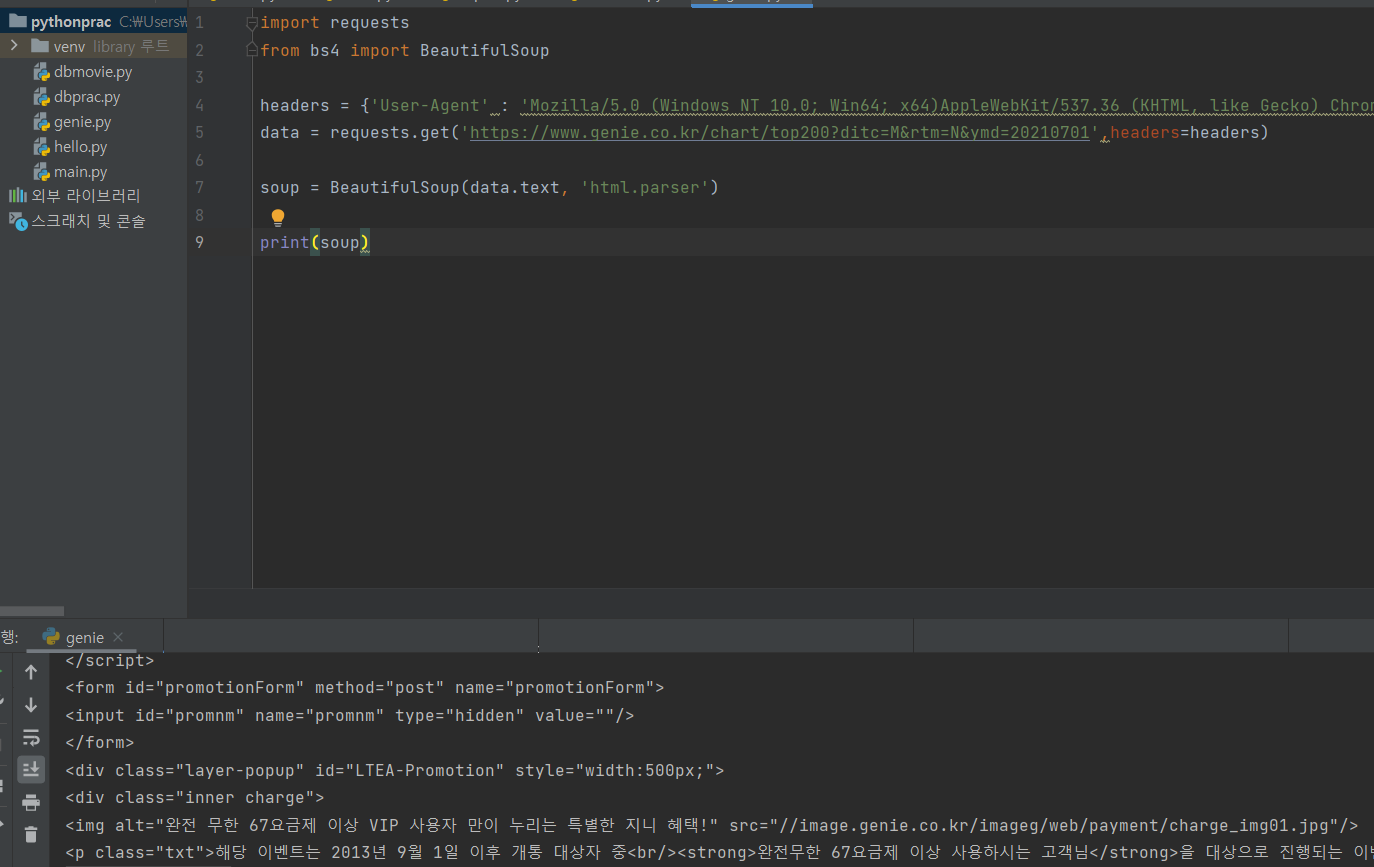This screenshot has width=1374, height=867.
Task: Open the genie.co.kr chart URL link
Action: pyautogui.click(x=779, y=132)
